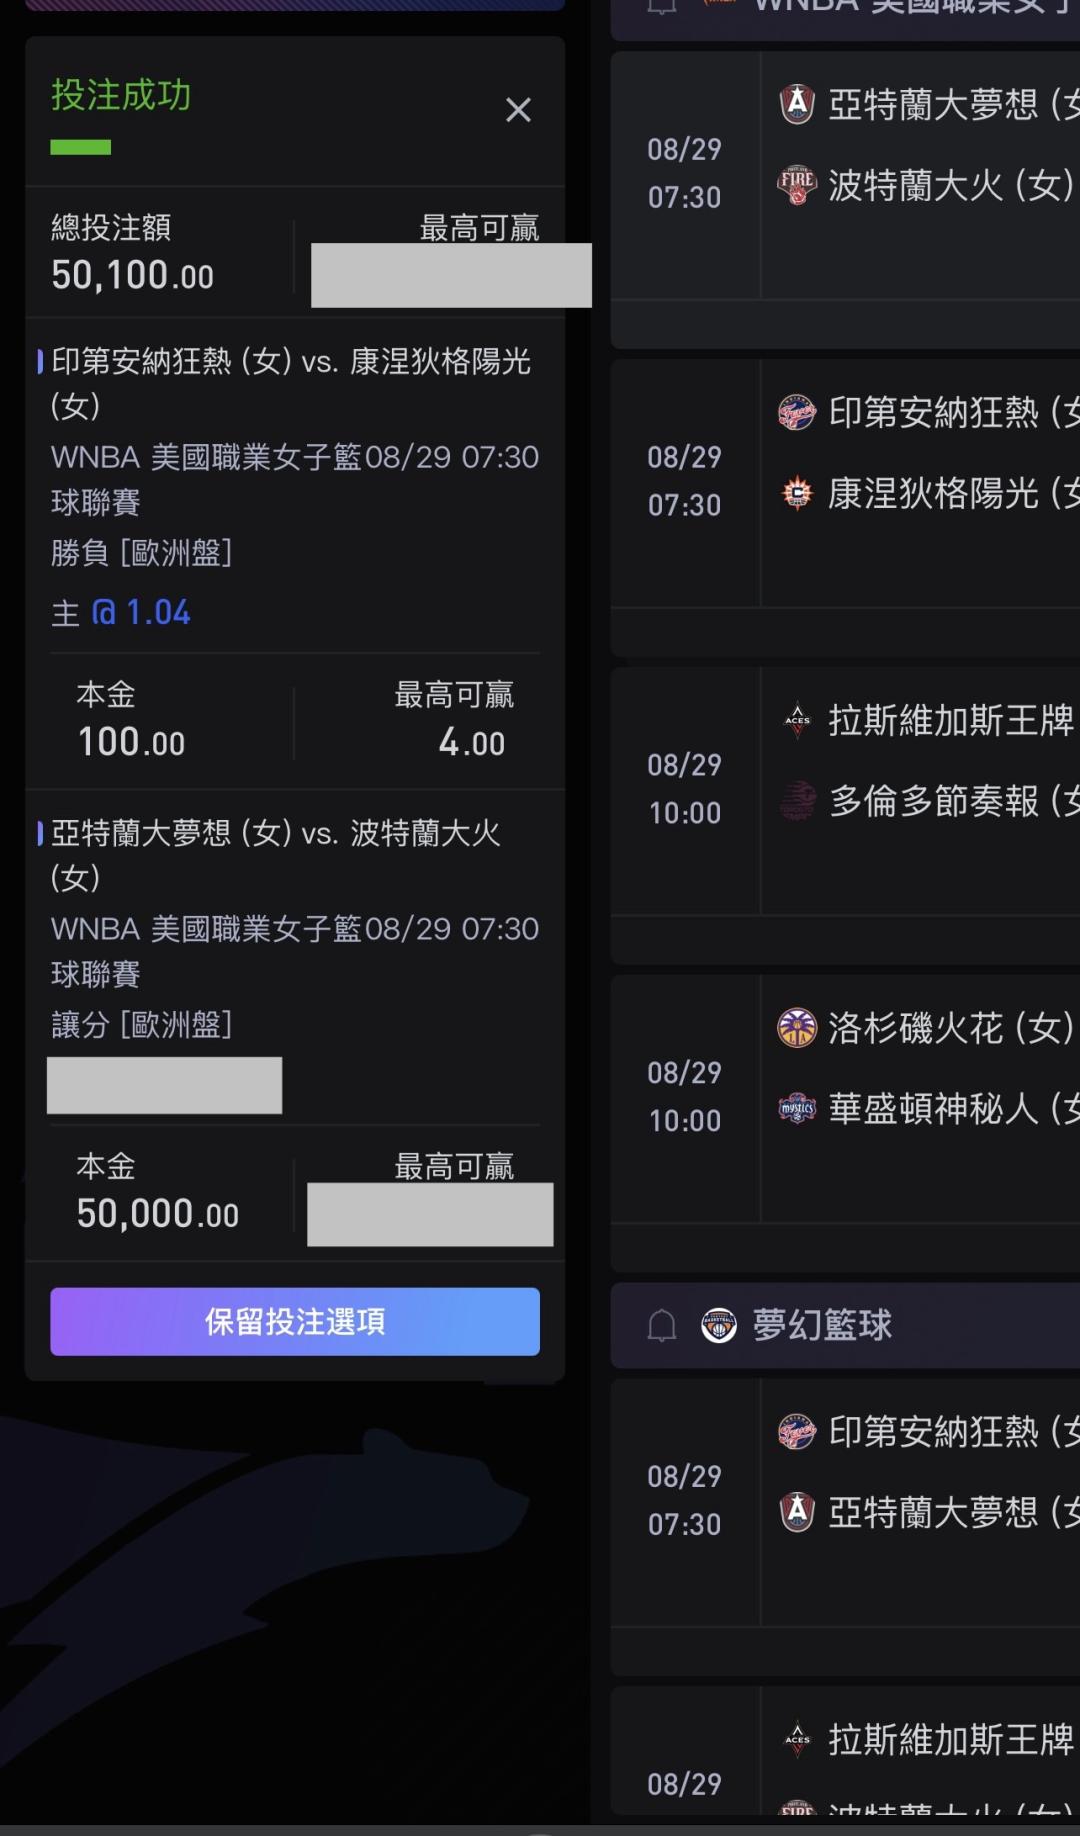Click the Indiana Fever logo in WNBA list
1080x1836 pixels.
click(797, 412)
